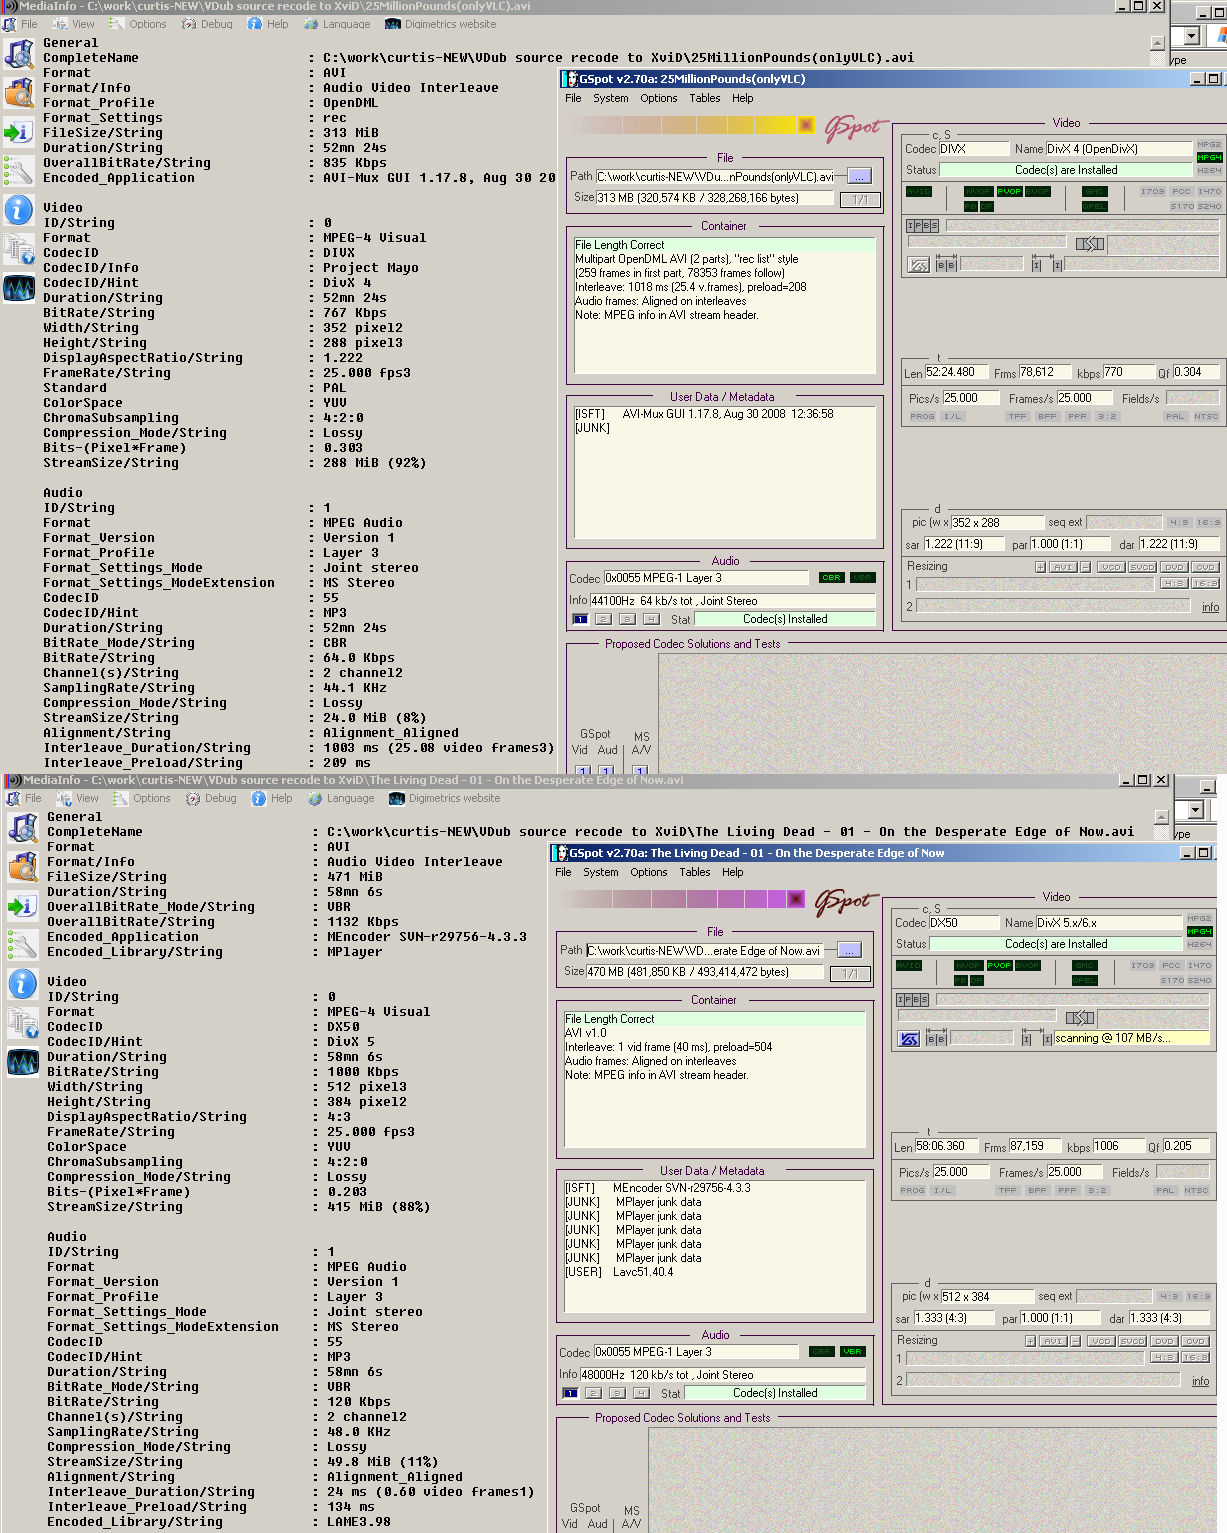This screenshot has width=1227, height=1533.
Task: Click the green-arrow export icon in the 25MillionPounds MediaInfo sidebar
Action: pyautogui.click(x=19, y=131)
